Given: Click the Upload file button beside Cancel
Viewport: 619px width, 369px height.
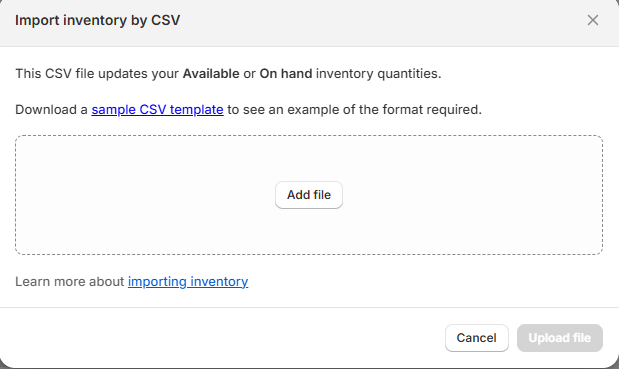Looking at the screenshot, I should tap(560, 338).
